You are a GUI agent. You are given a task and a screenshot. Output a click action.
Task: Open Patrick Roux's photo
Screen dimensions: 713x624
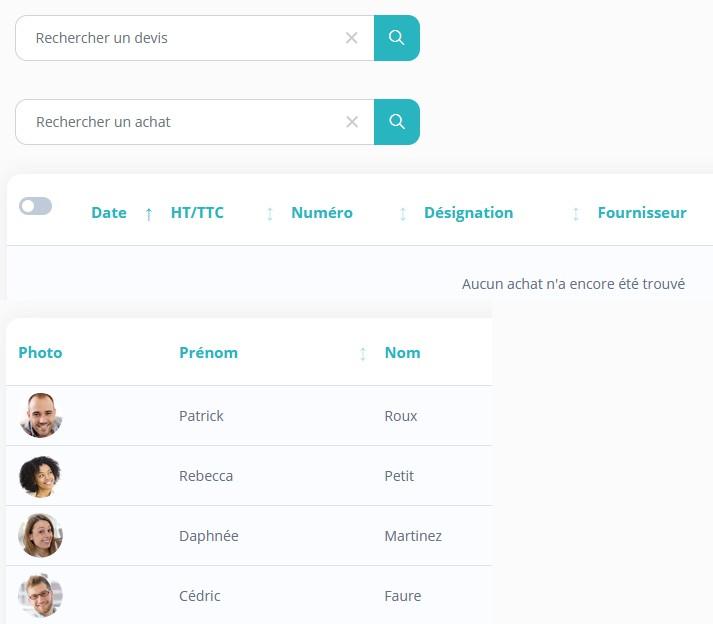[x=40, y=415]
